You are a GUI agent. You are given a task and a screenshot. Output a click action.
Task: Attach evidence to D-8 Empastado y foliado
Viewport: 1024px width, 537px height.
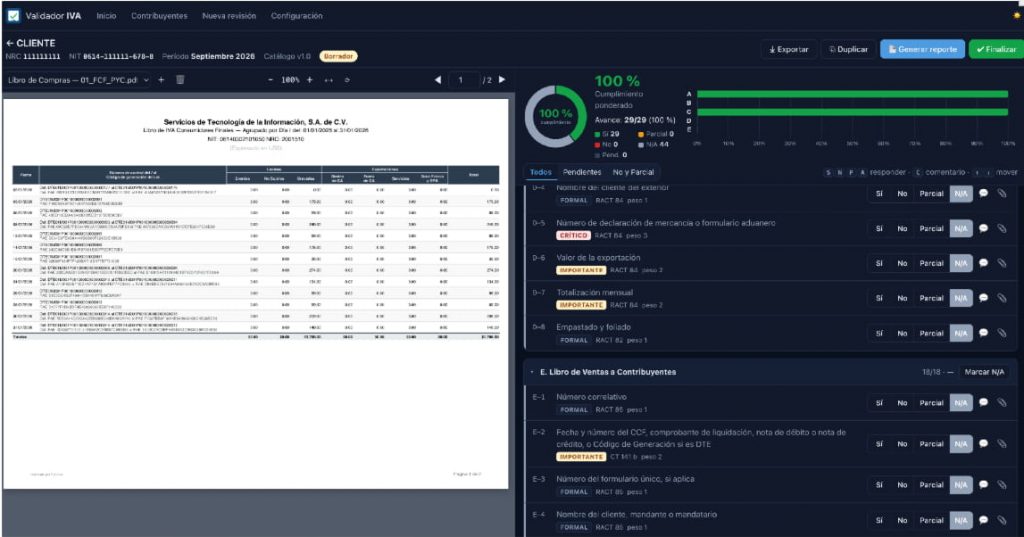pyautogui.click(x=1002, y=333)
